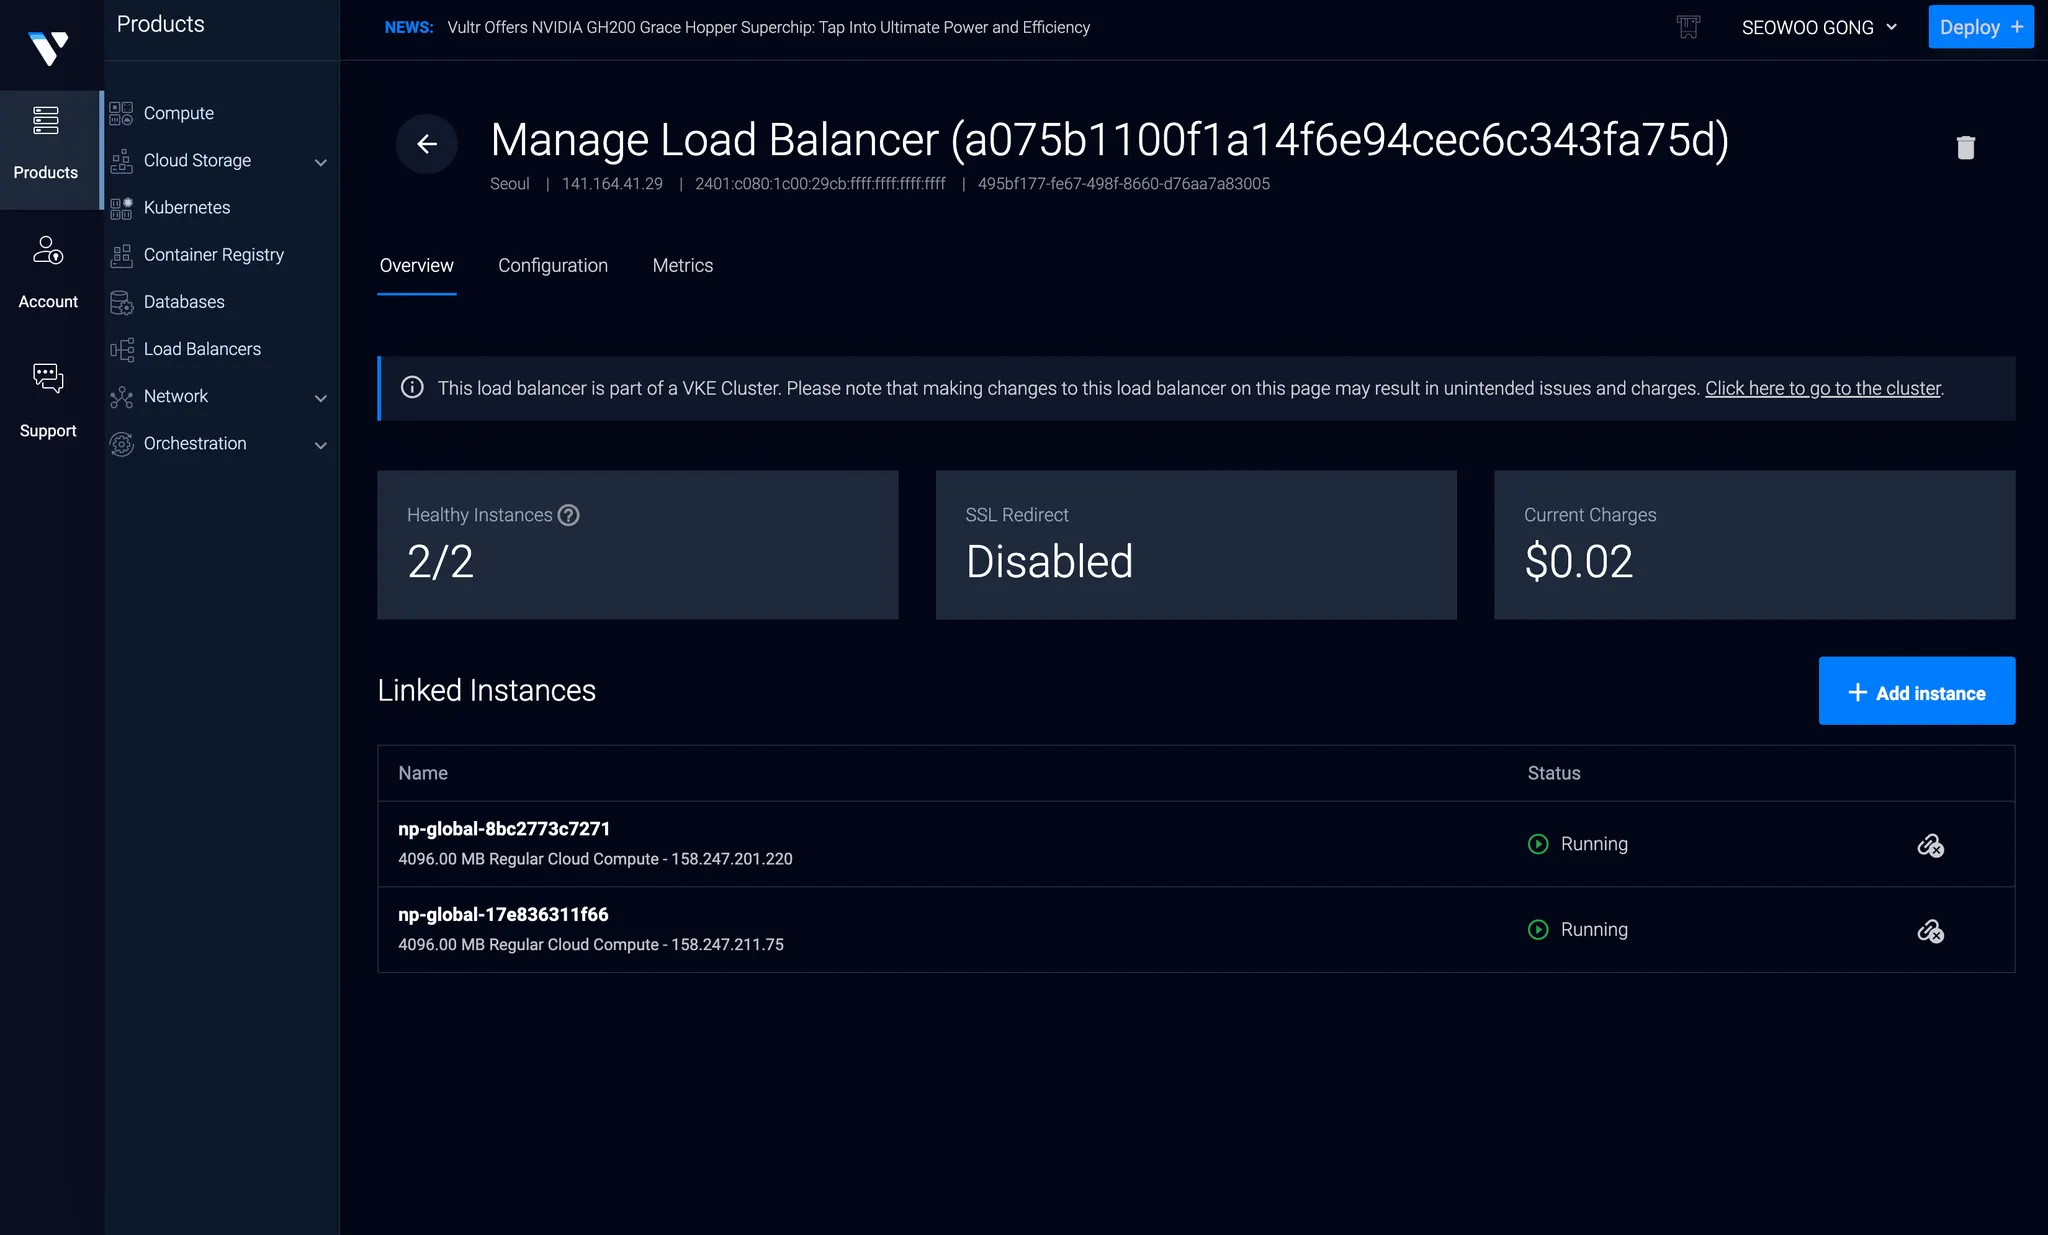Viewport: 2048px width, 1235px height.
Task: Switch to the Metrics tab
Action: 682,266
